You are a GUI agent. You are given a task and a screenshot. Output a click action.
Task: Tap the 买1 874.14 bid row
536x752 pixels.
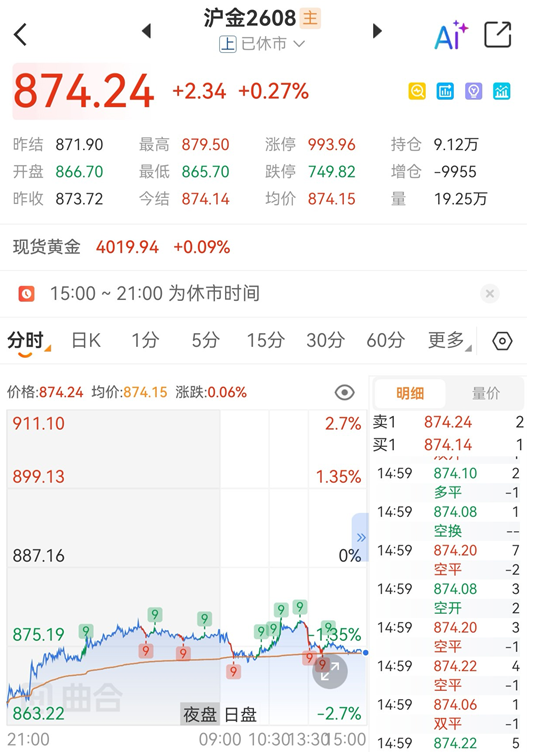448,445
